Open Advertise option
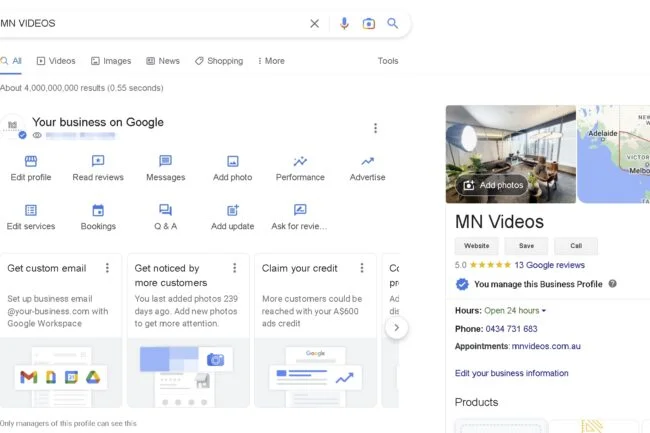 pyautogui.click(x=367, y=169)
